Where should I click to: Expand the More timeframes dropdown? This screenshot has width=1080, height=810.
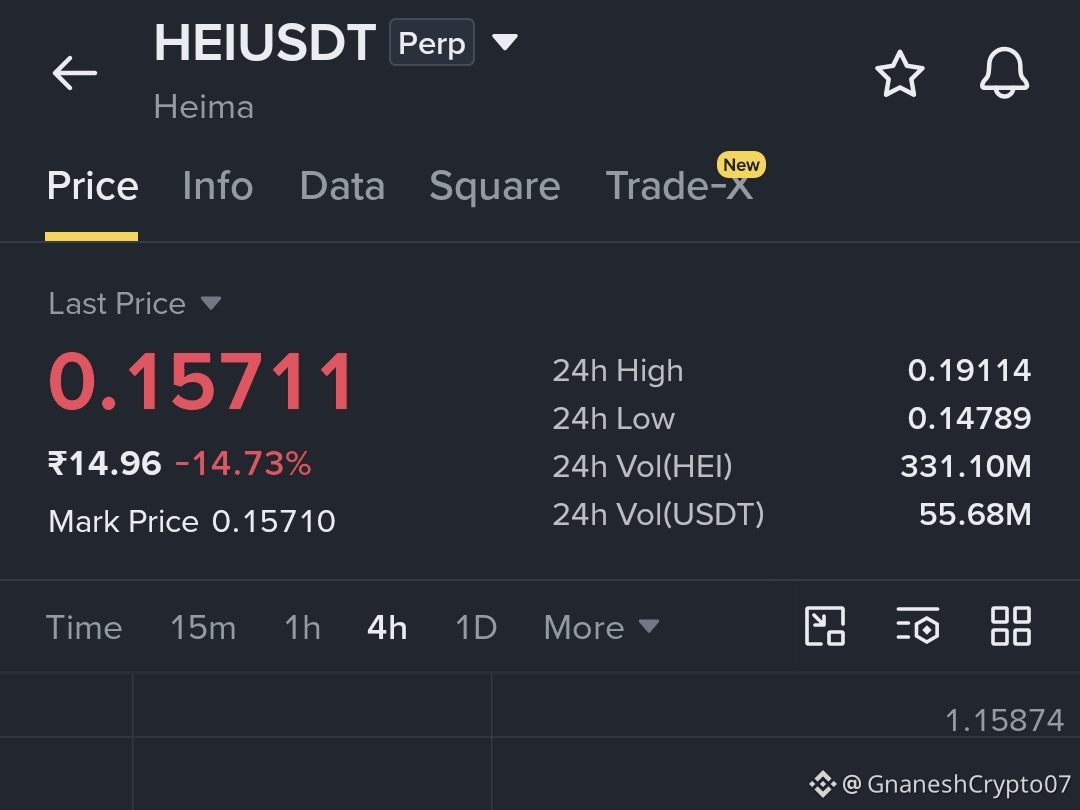[x=601, y=627]
